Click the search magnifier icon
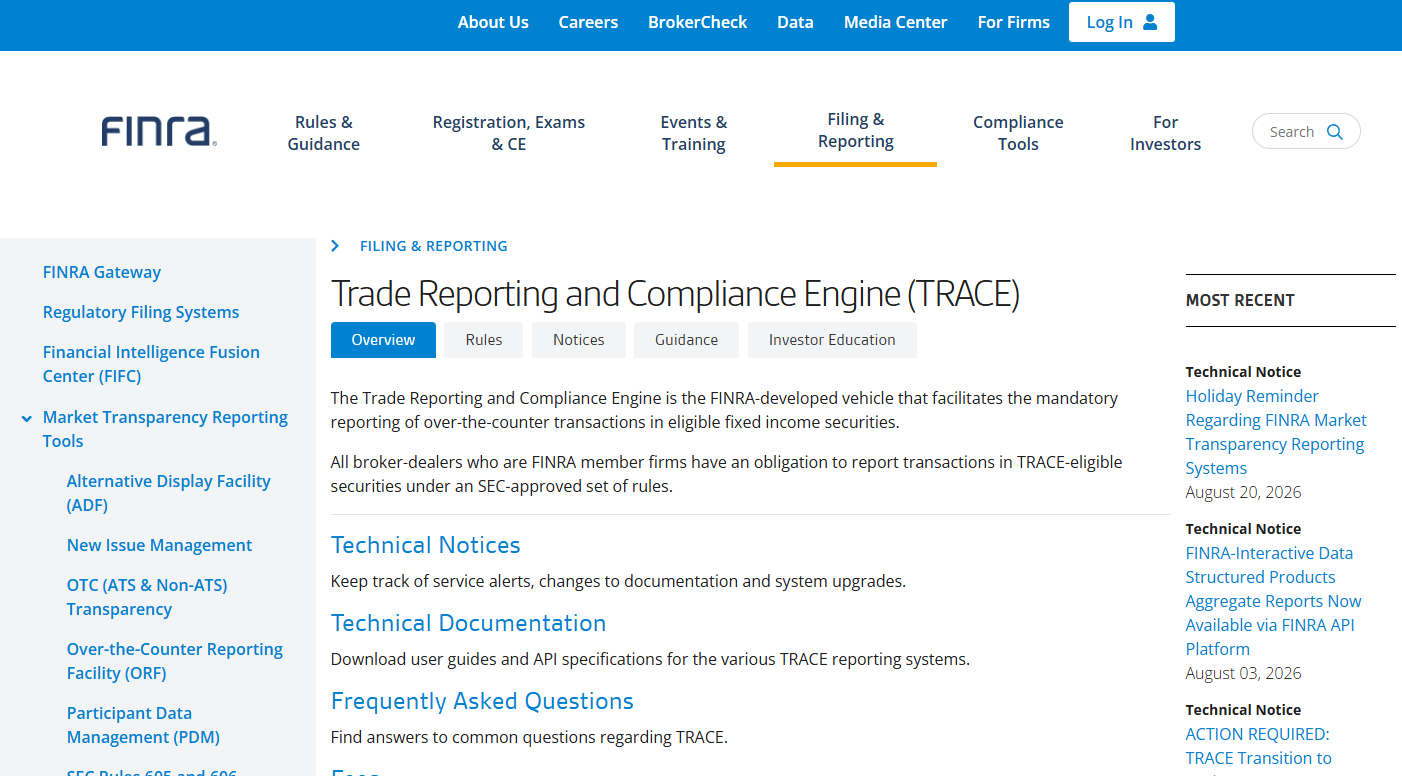1402x776 pixels. tap(1334, 132)
